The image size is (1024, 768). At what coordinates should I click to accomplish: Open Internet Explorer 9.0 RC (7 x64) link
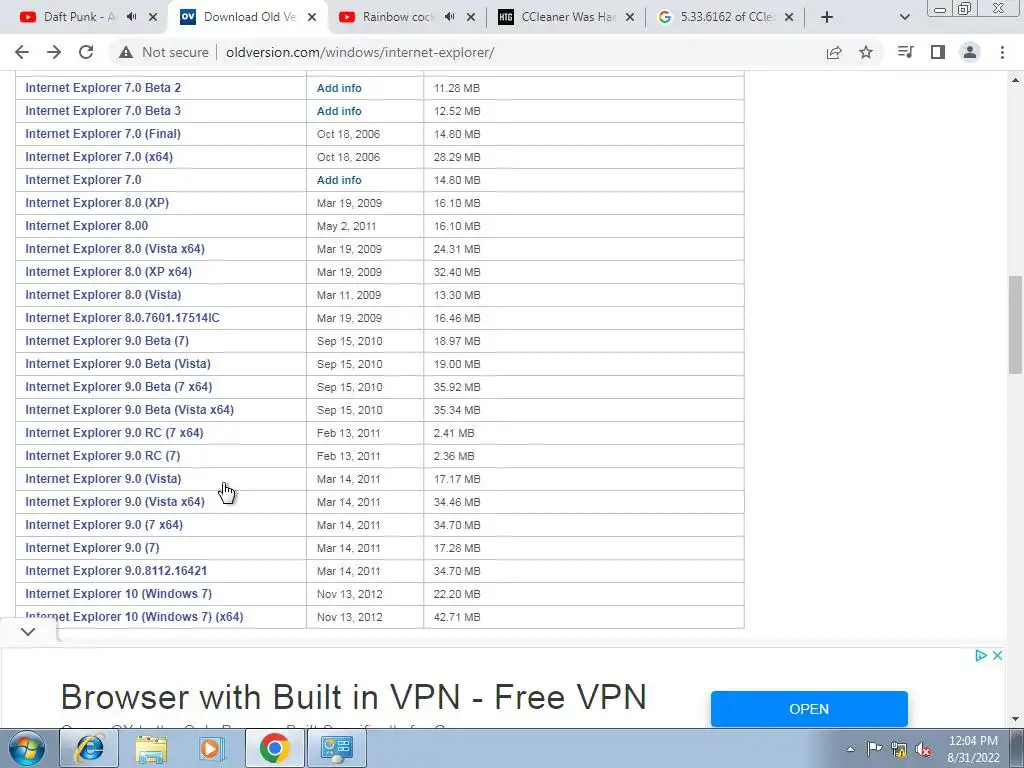coord(114,432)
